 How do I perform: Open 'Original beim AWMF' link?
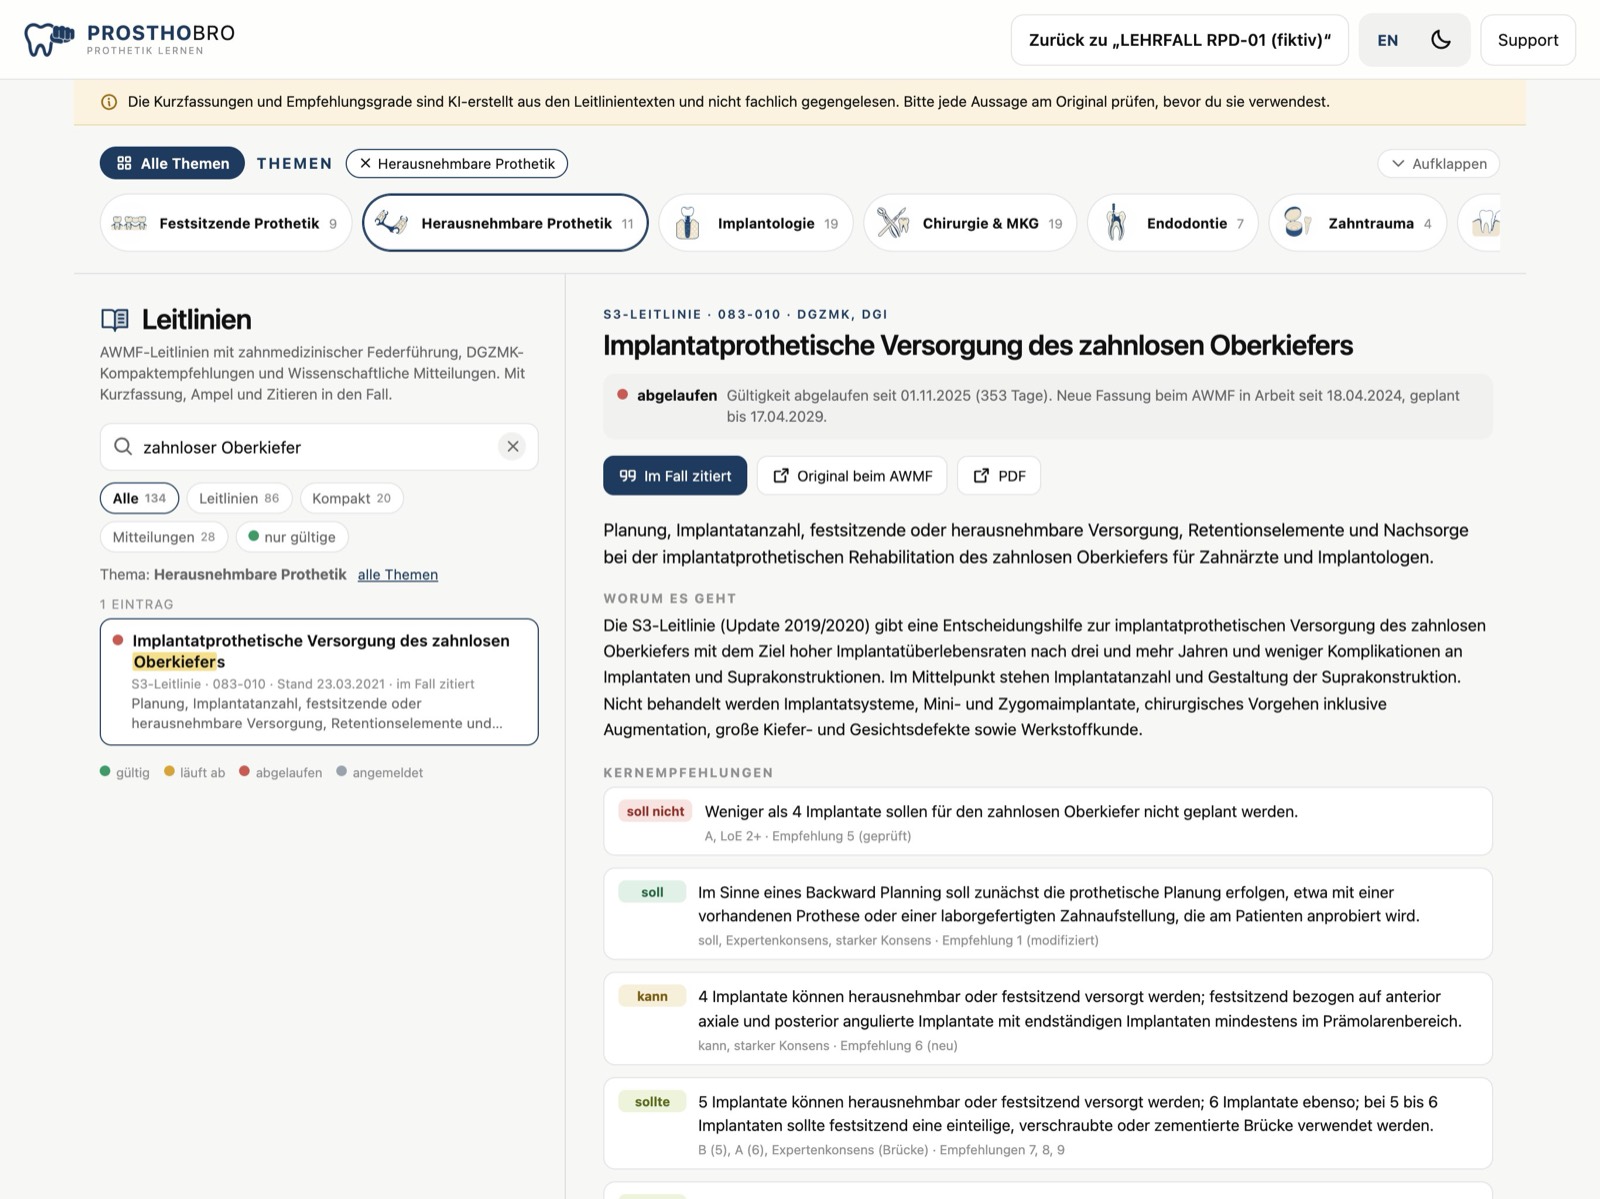[x=853, y=476]
